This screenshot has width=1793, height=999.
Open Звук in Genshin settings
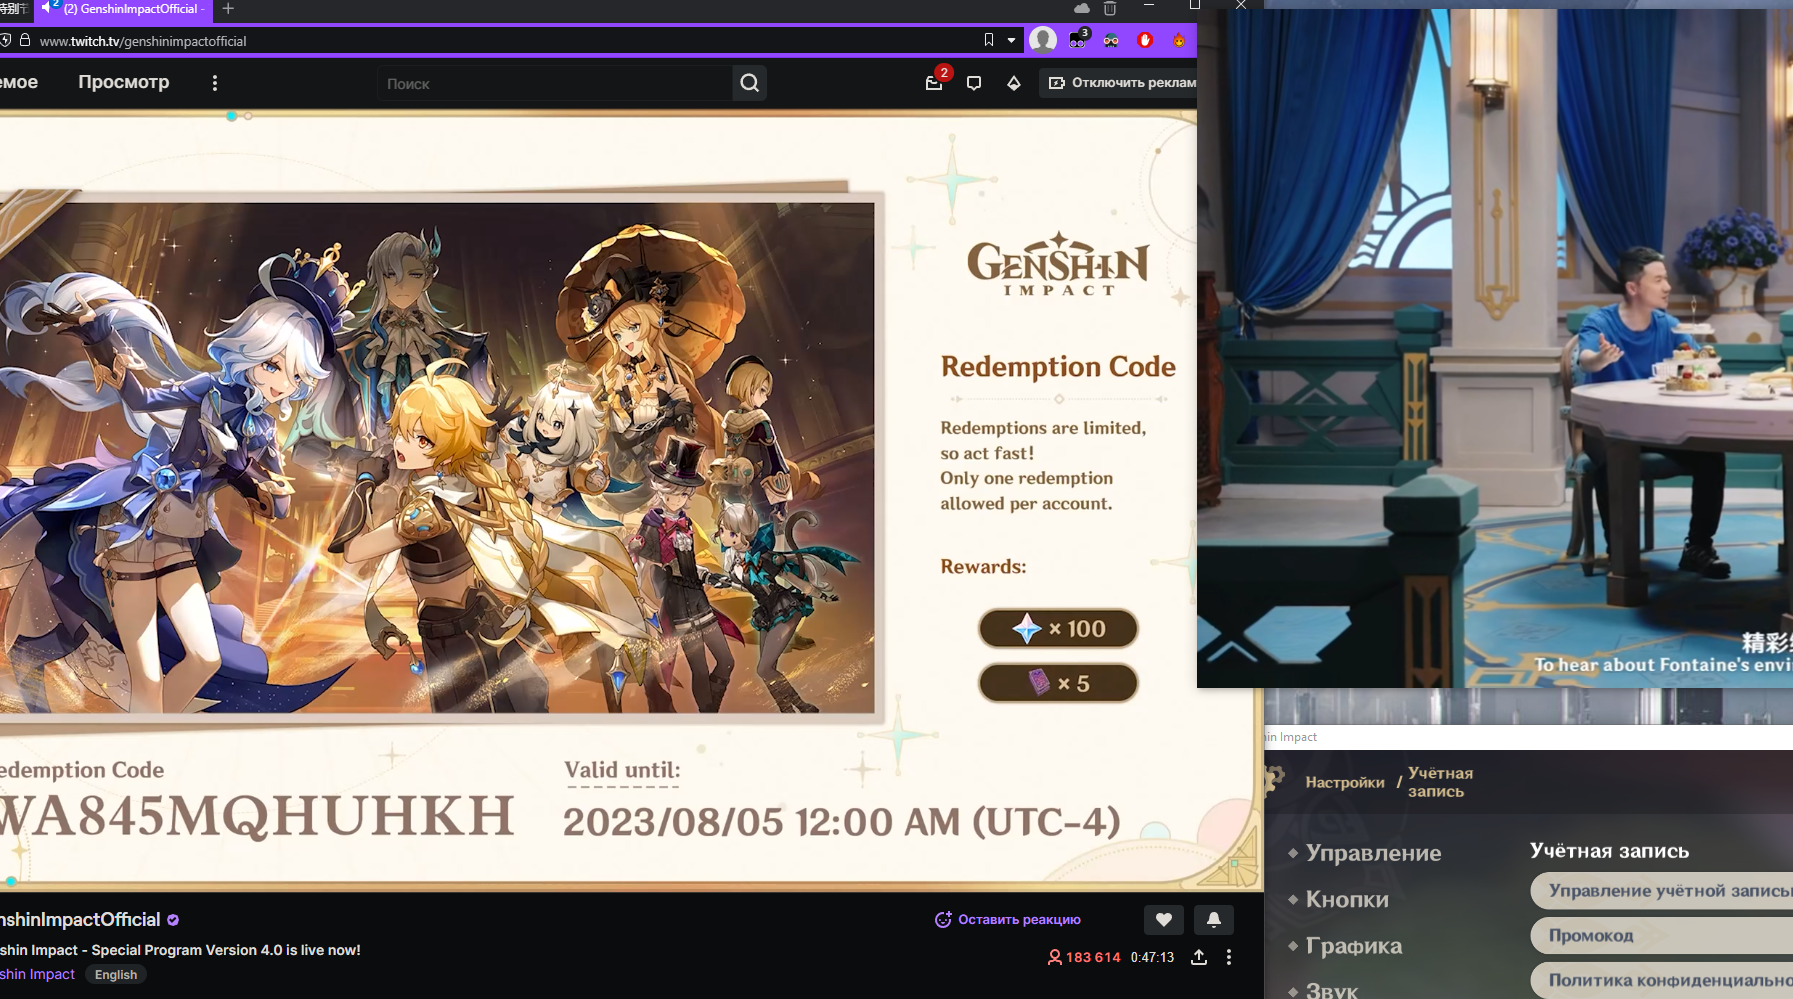point(1331,990)
